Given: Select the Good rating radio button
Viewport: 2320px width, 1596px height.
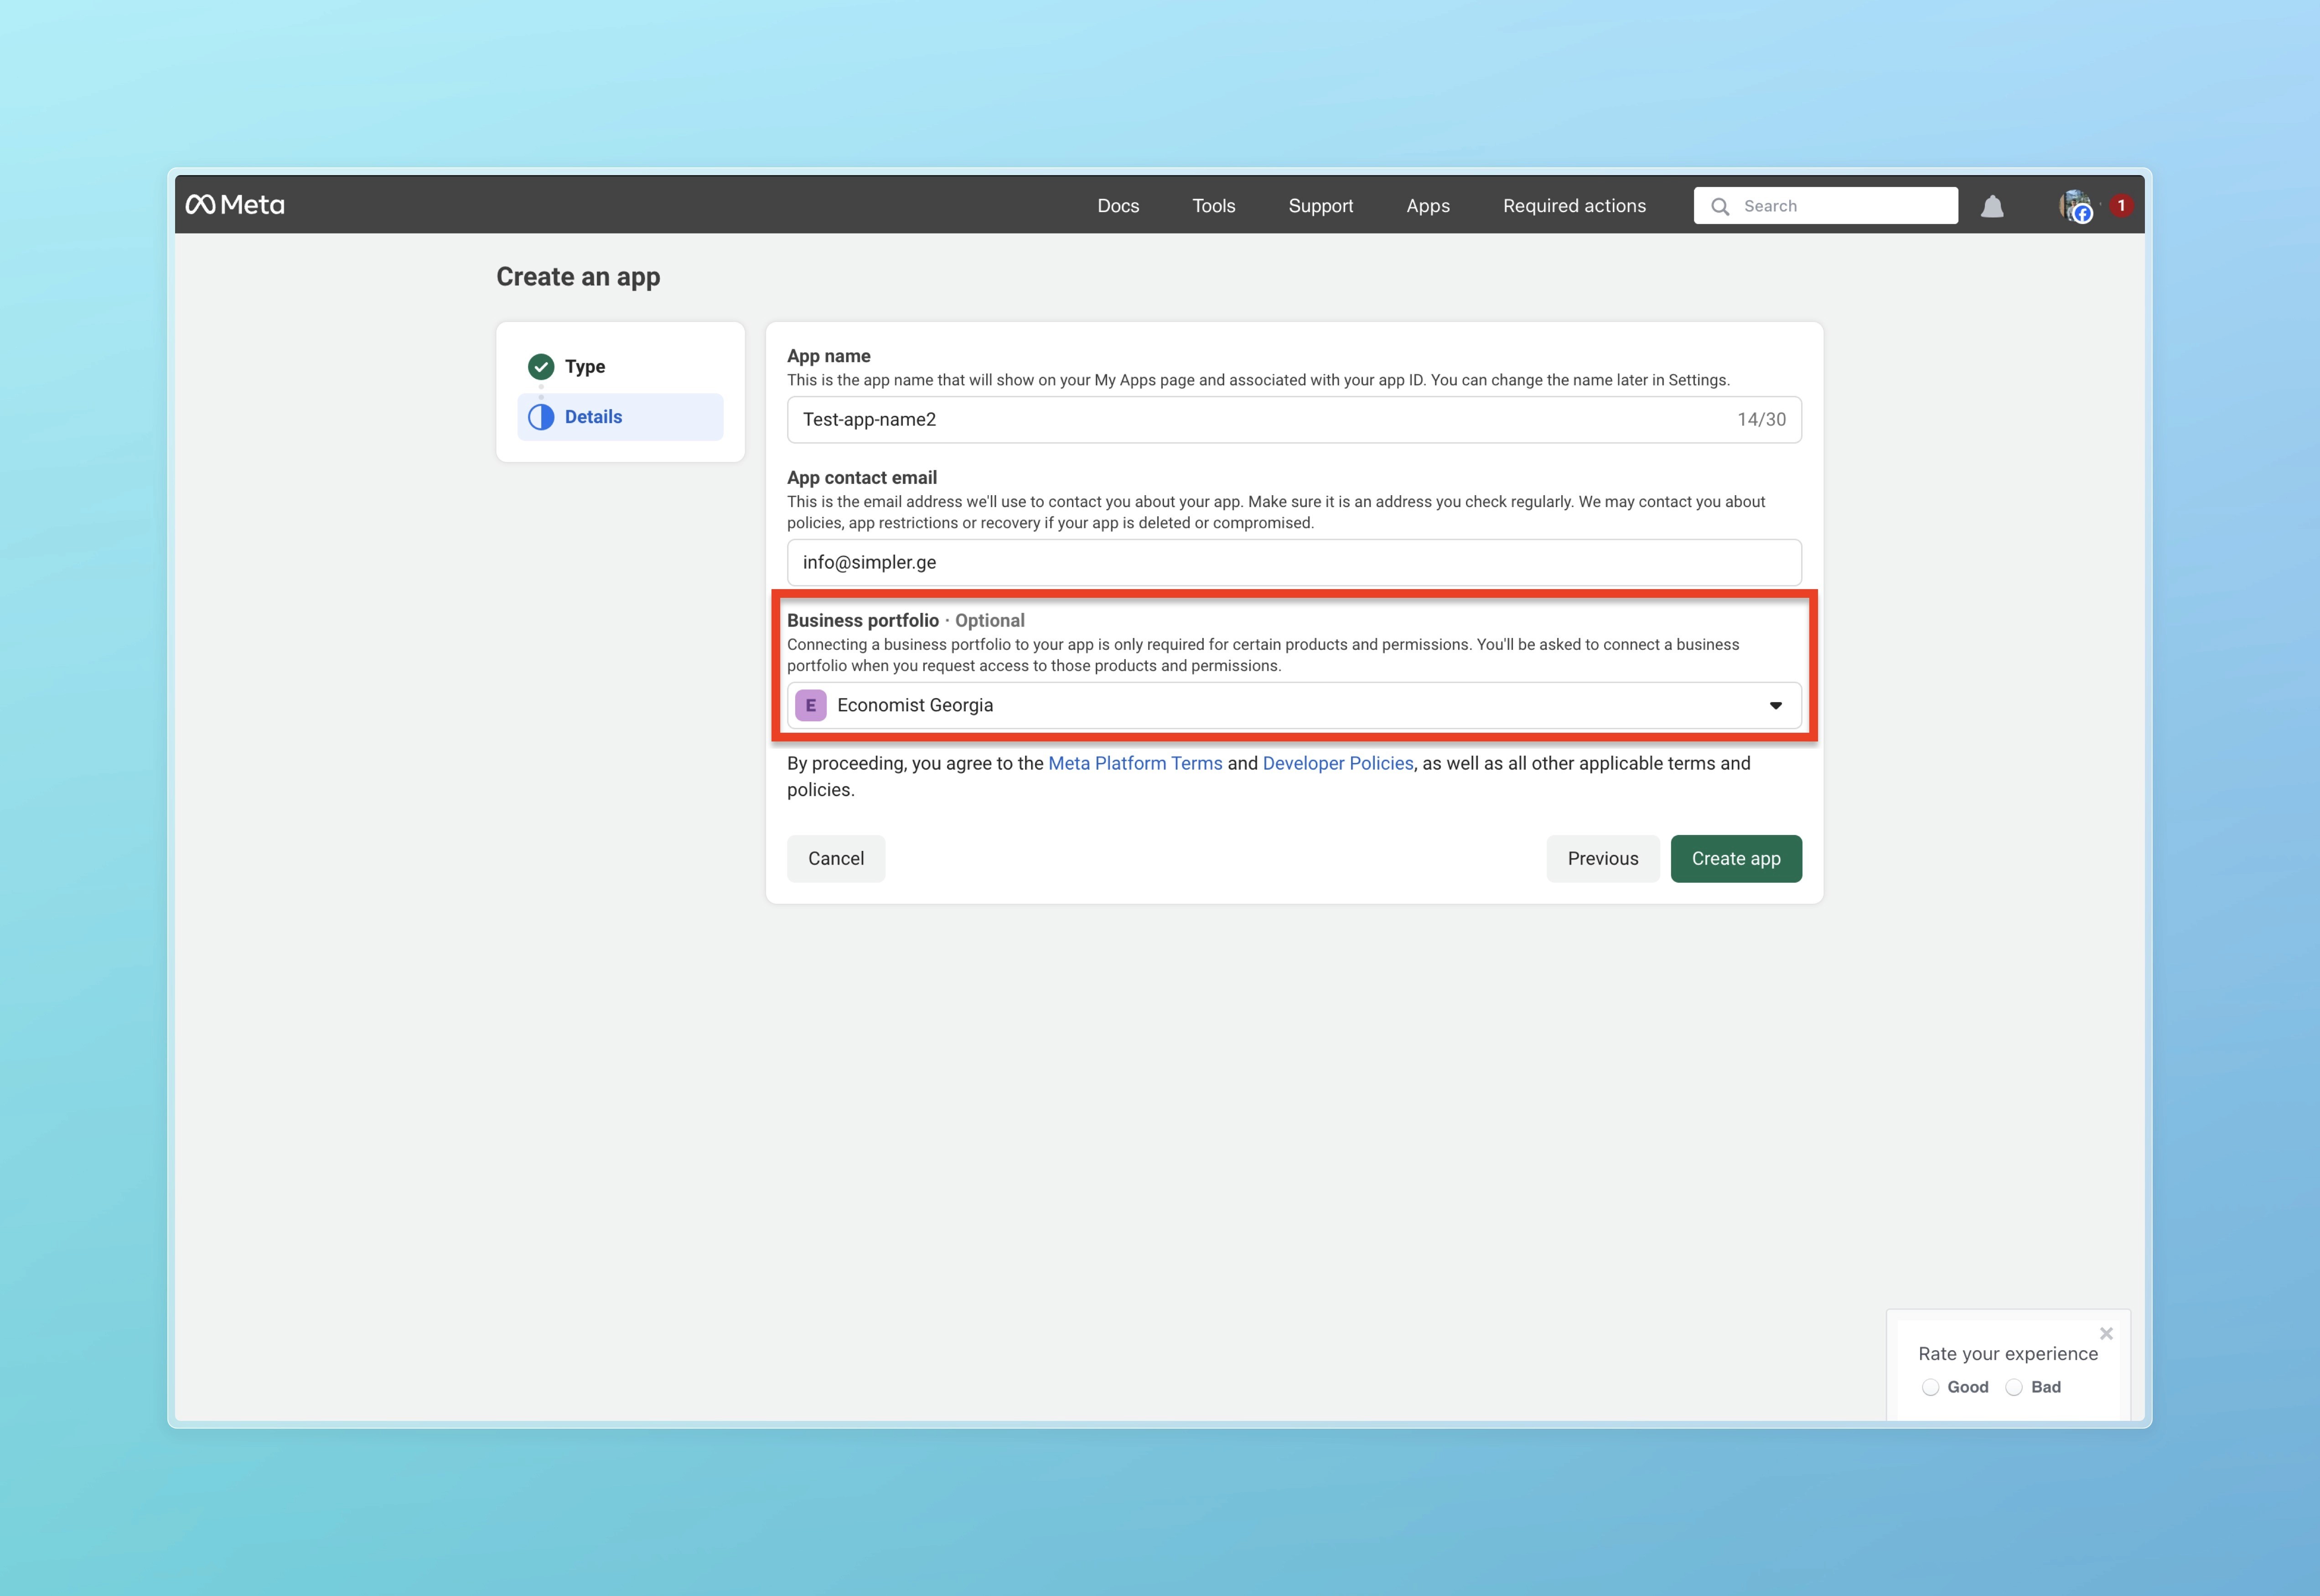Looking at the screenshot, I should (x=1930, y=1387).
